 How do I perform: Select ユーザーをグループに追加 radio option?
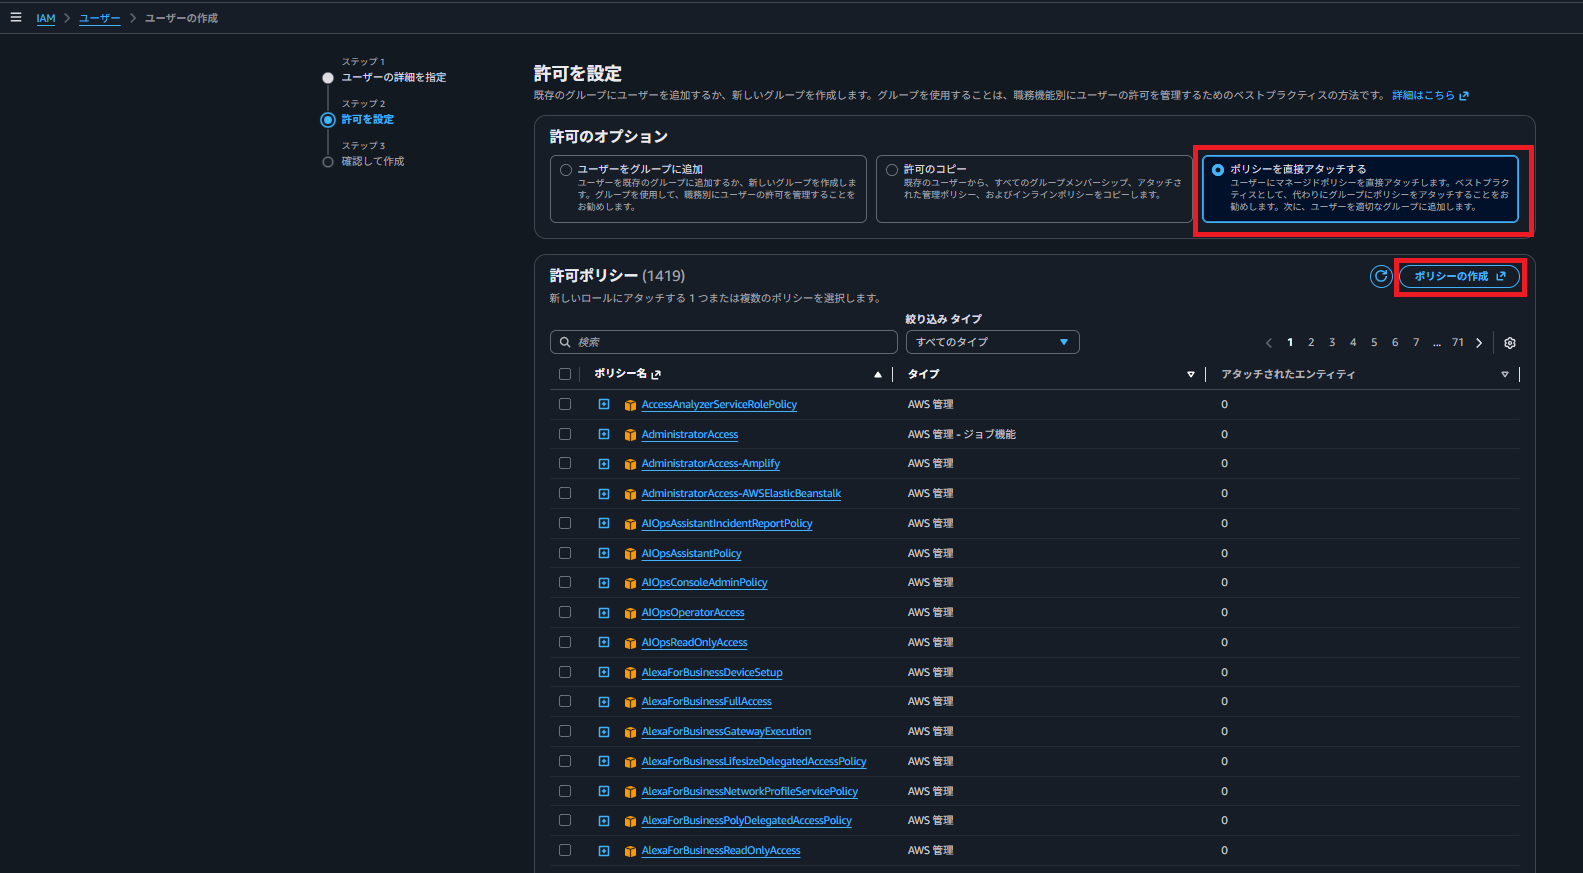566,170
